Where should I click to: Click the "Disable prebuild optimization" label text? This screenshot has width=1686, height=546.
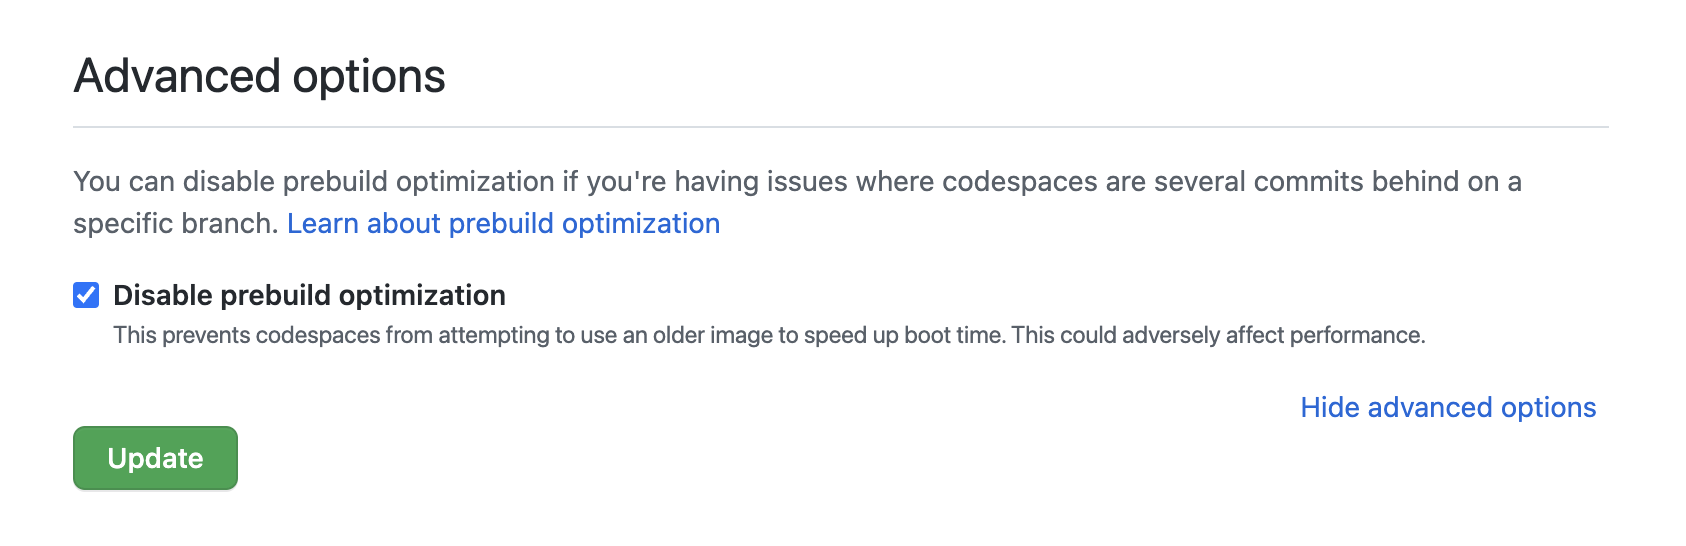coord(309,295)
